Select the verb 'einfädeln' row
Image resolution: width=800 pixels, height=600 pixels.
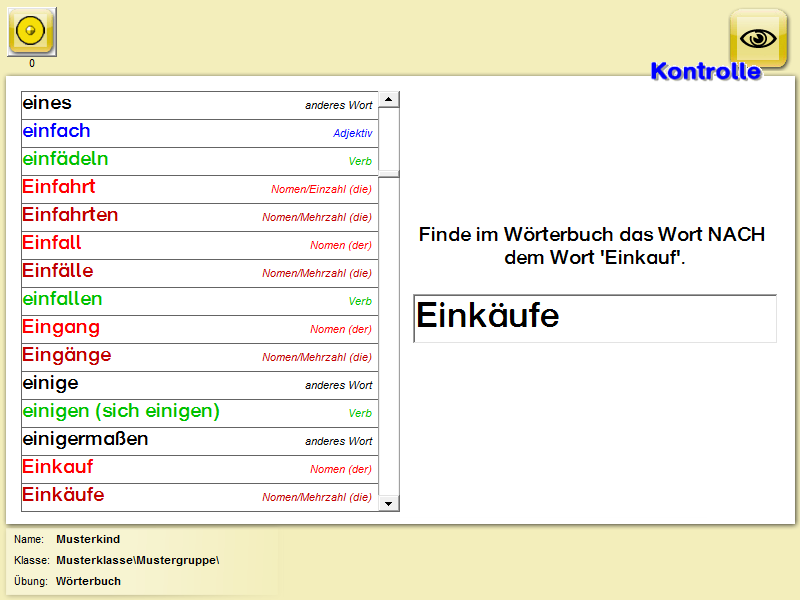click(198, 161)
